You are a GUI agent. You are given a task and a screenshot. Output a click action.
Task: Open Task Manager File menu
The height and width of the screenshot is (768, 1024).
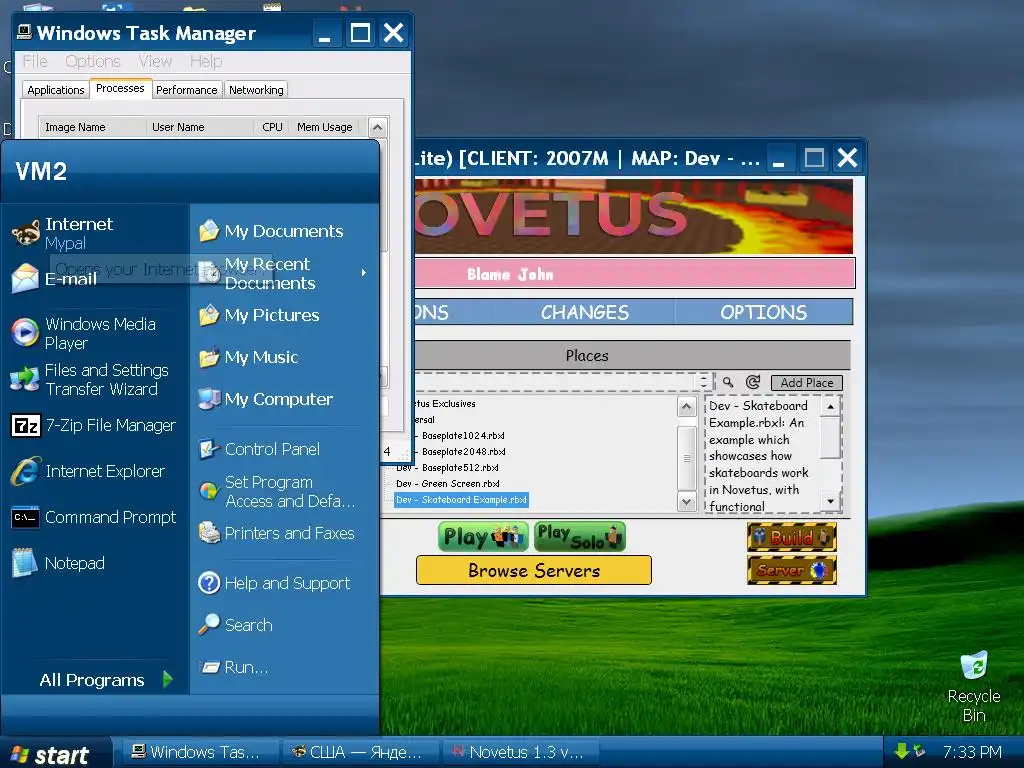pyautogui.click(x=35, y=61)
